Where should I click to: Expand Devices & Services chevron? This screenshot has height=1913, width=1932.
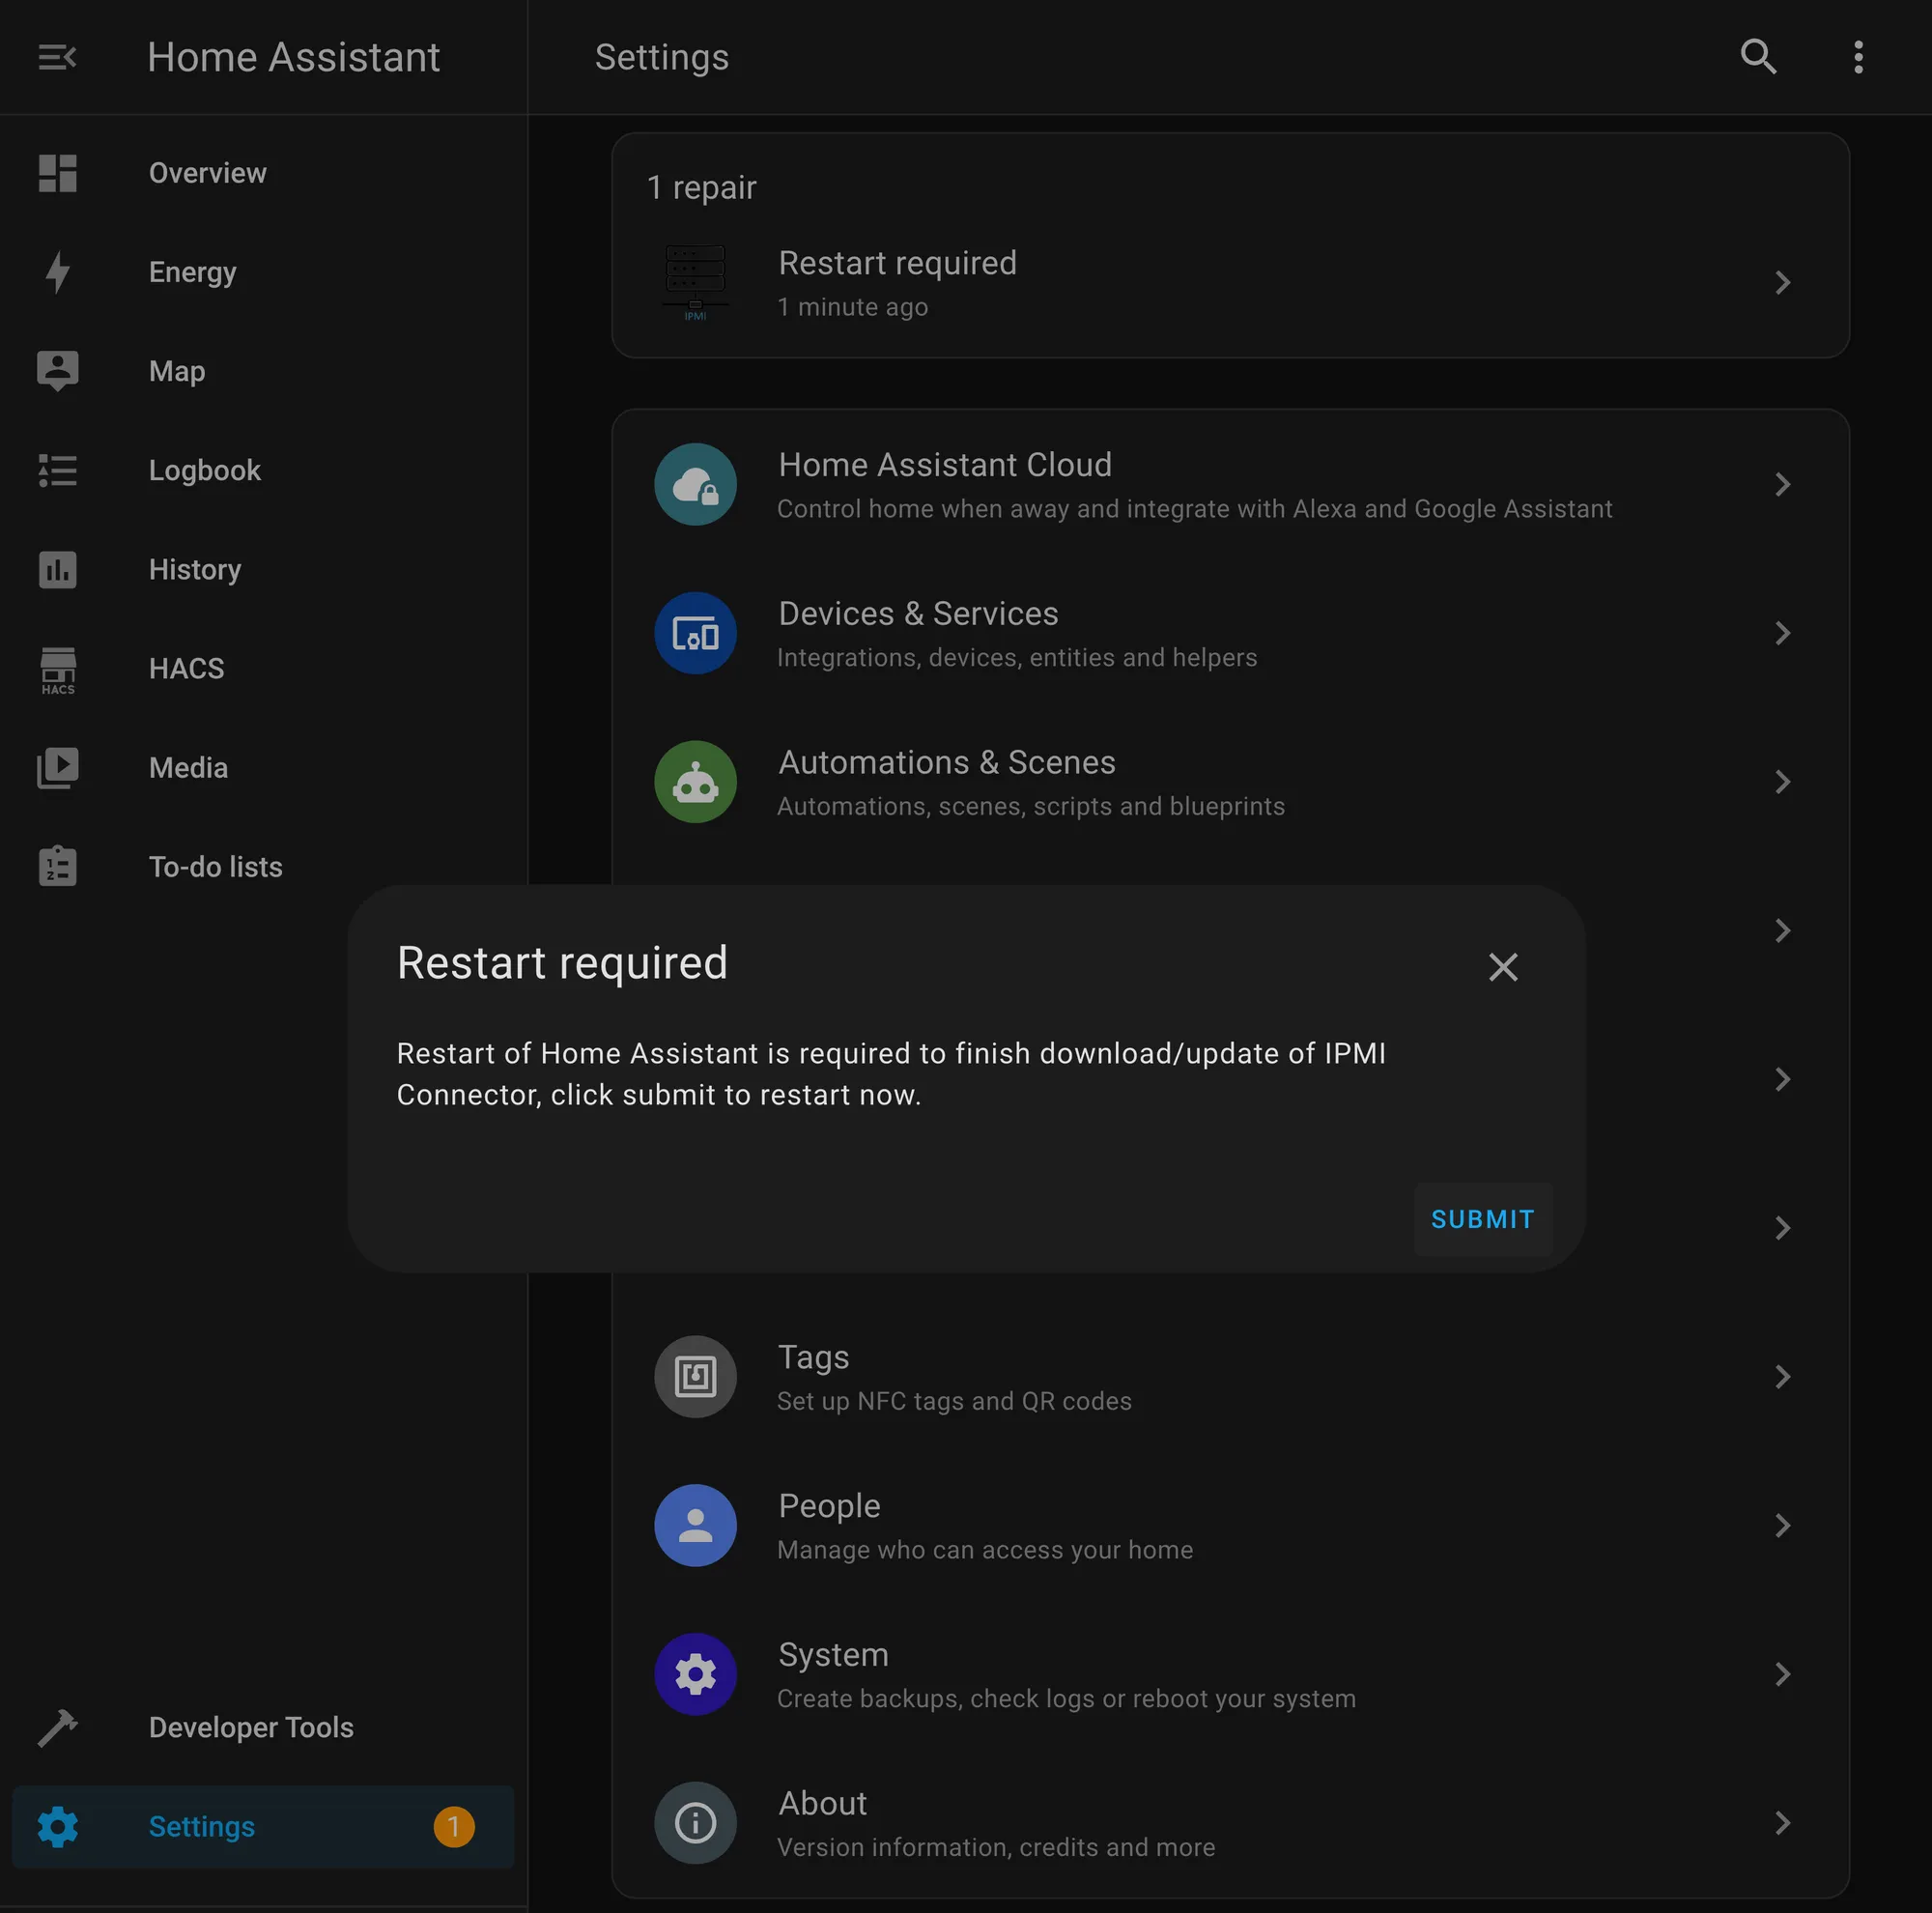point(1782,633)
